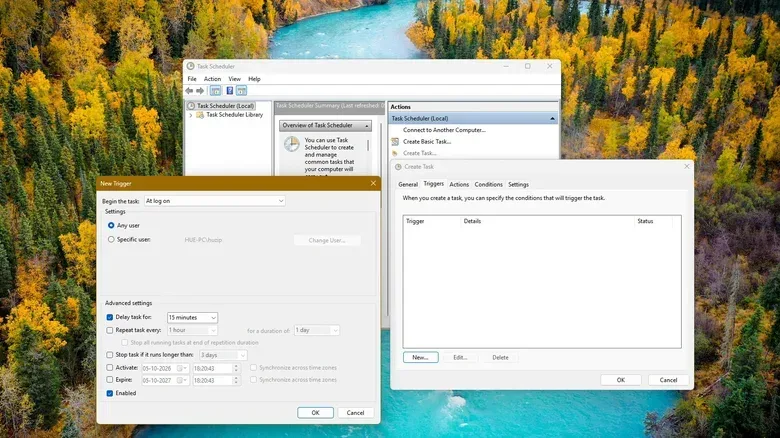Click the clock icon in the overview section
The image size is (780, 438).
tap(292, 144)
